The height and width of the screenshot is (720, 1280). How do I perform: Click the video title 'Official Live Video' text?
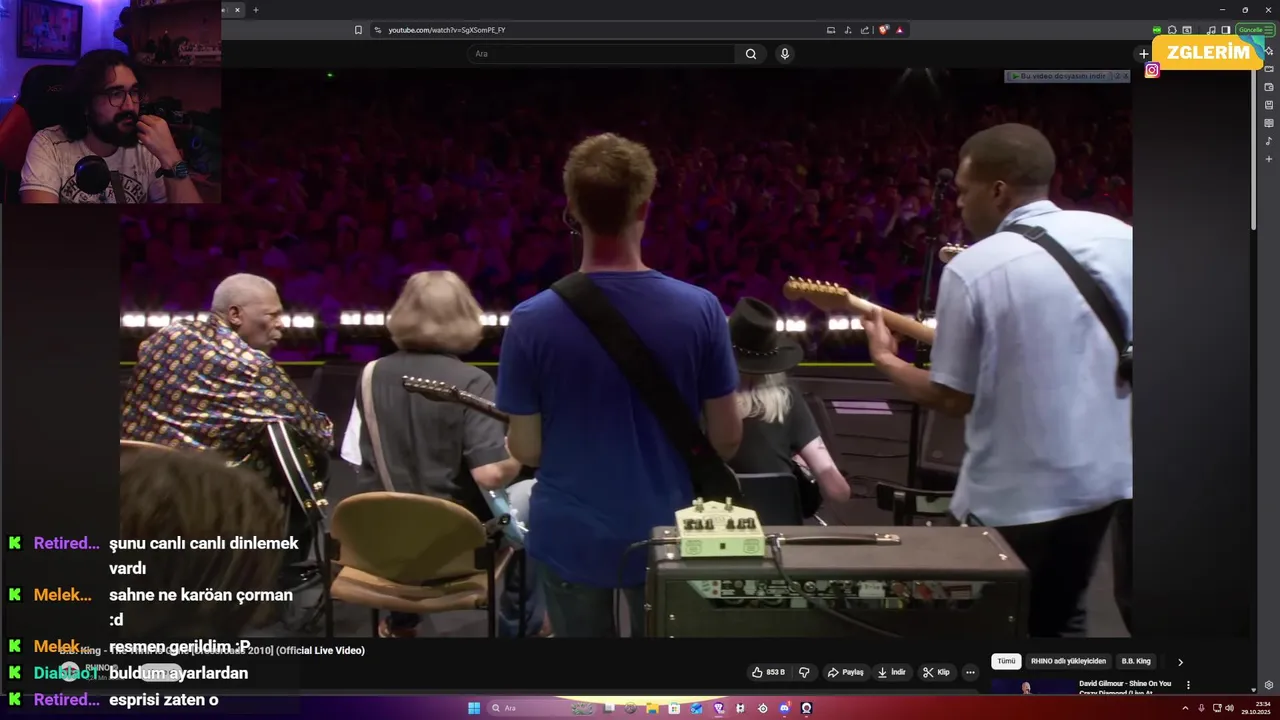pos(321,650)
